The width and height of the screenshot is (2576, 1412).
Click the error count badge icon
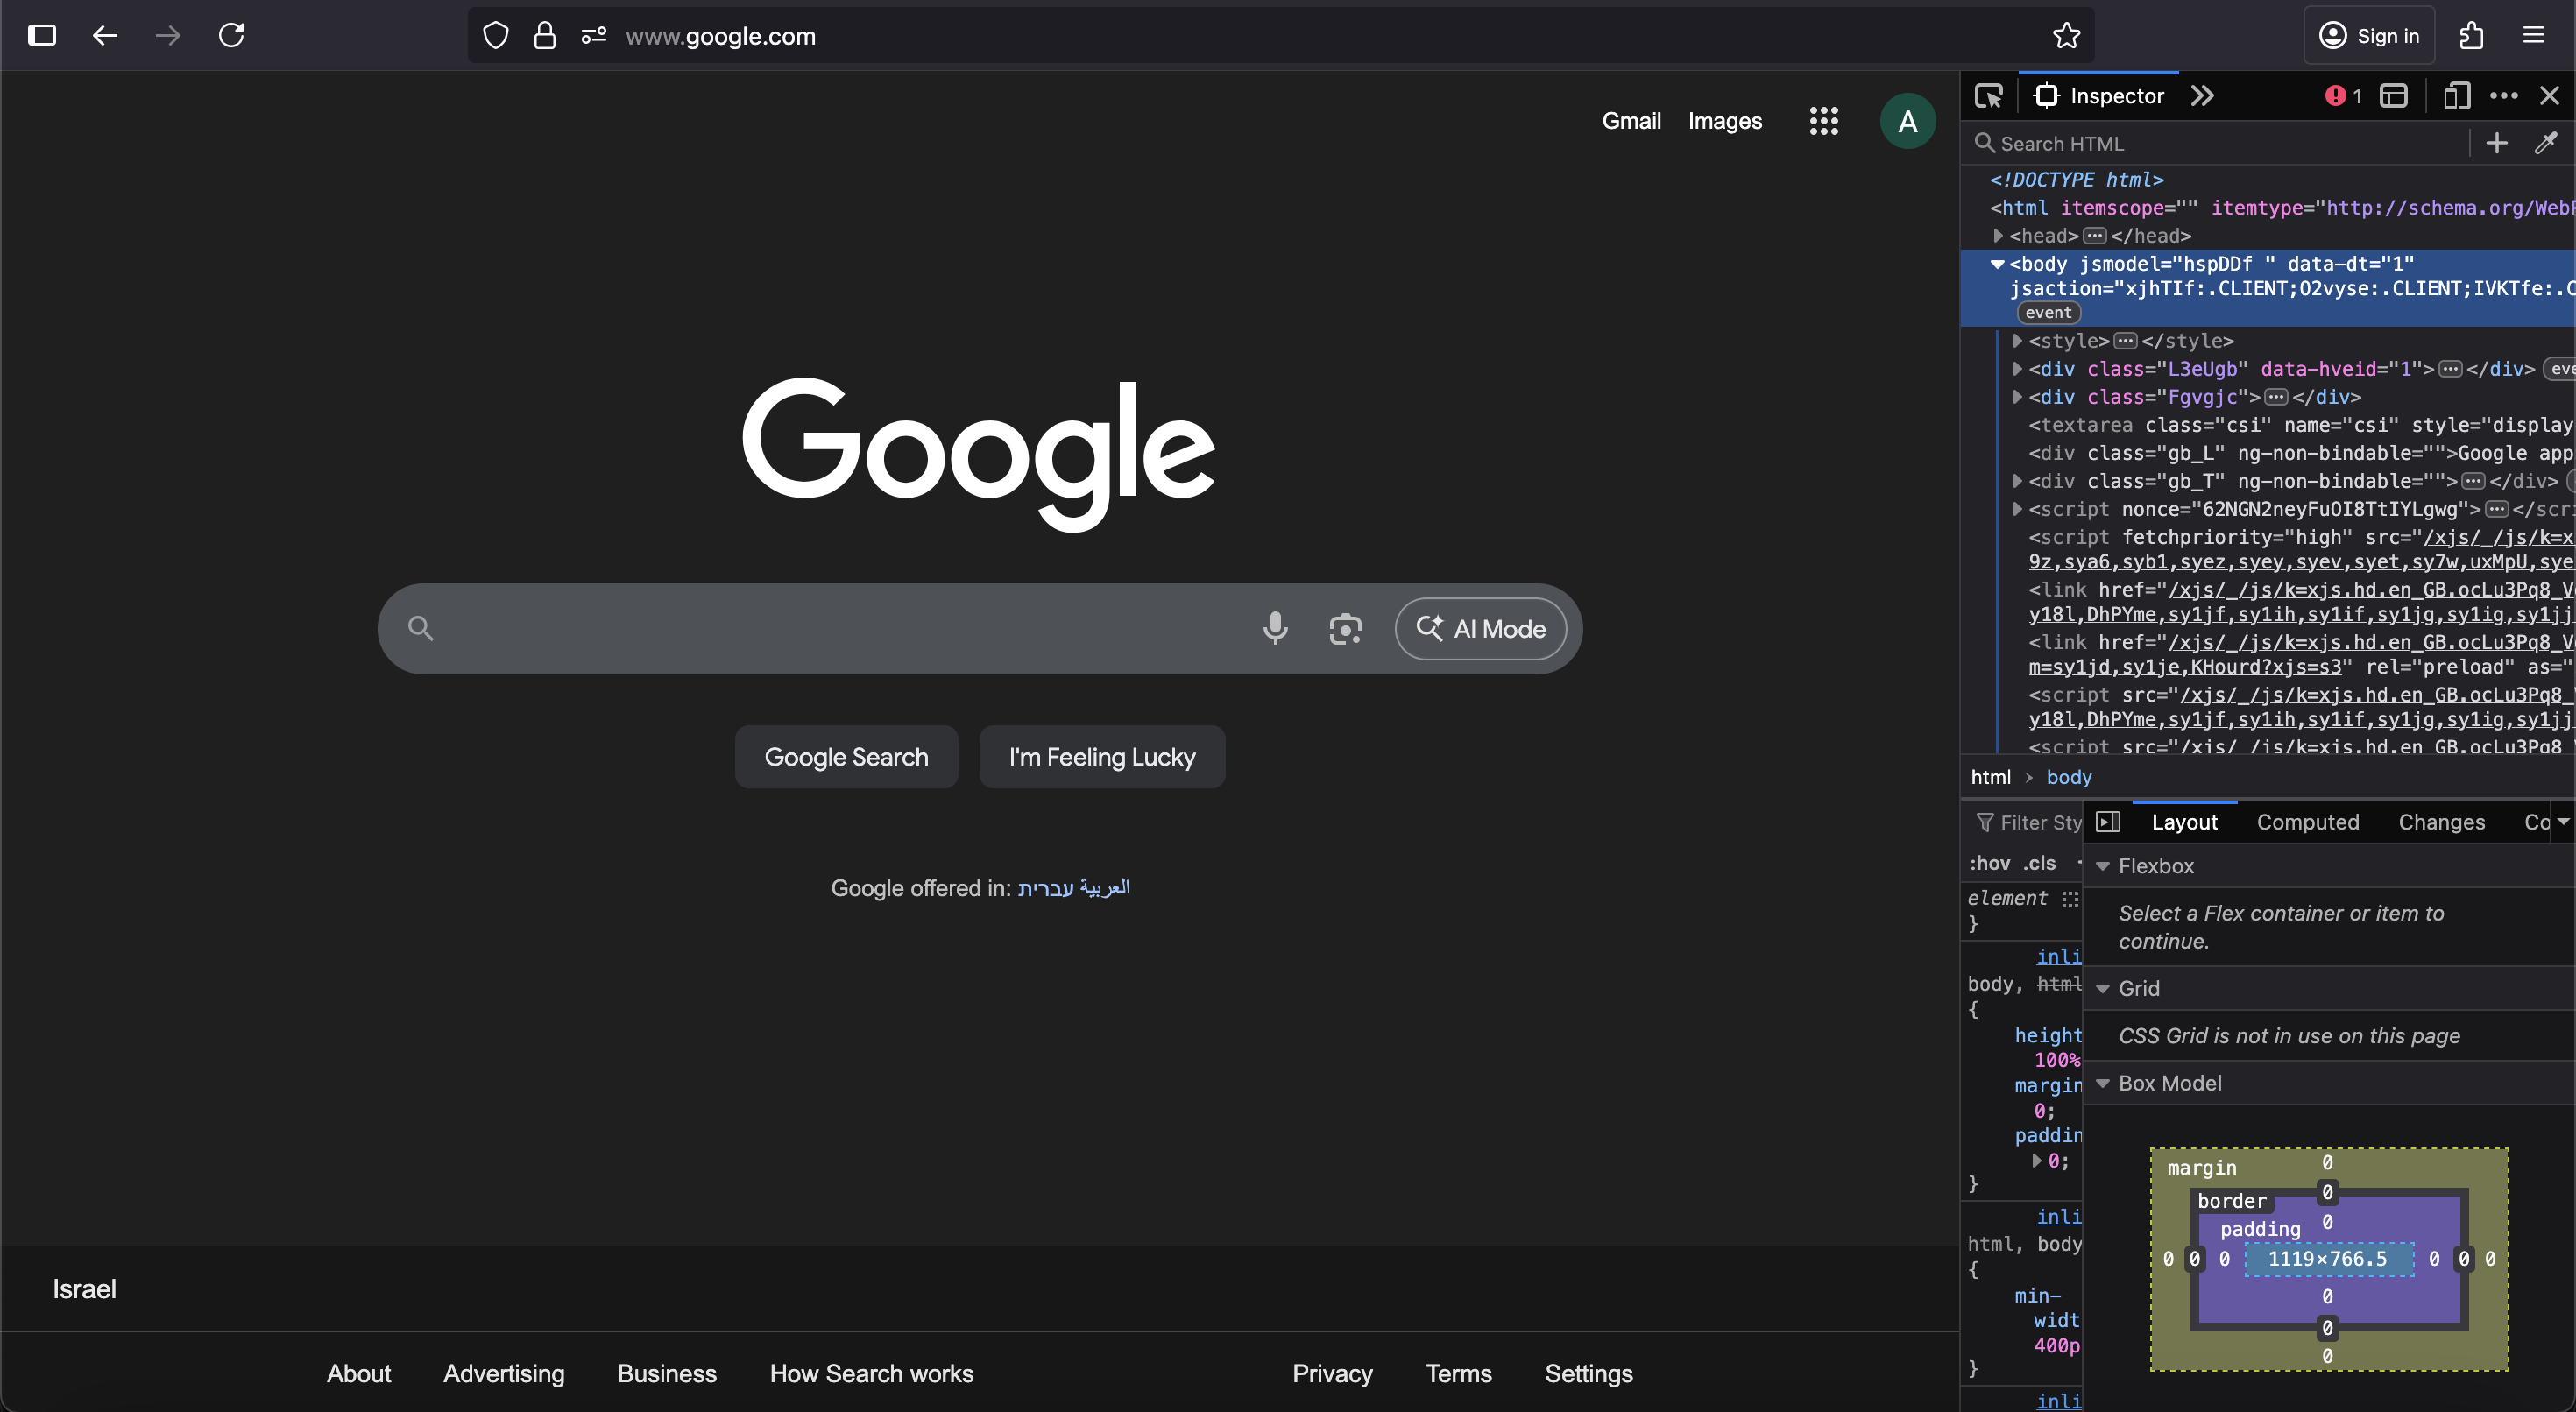[x=2342, y=96]
